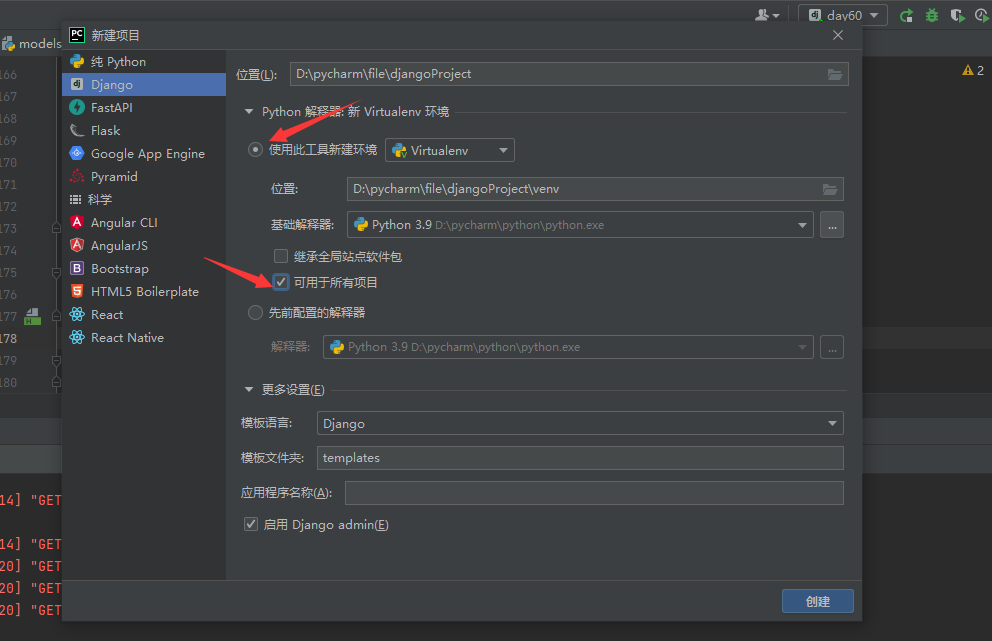This screenshot has width=992, height=641.
Task: Click the ... button beside 解释器 field
Action: 832,347
